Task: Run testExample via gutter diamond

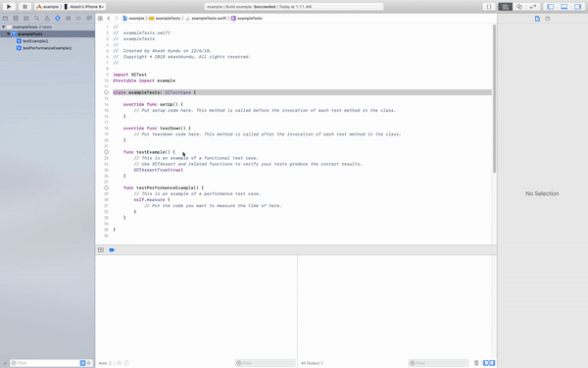Action: 106,152
